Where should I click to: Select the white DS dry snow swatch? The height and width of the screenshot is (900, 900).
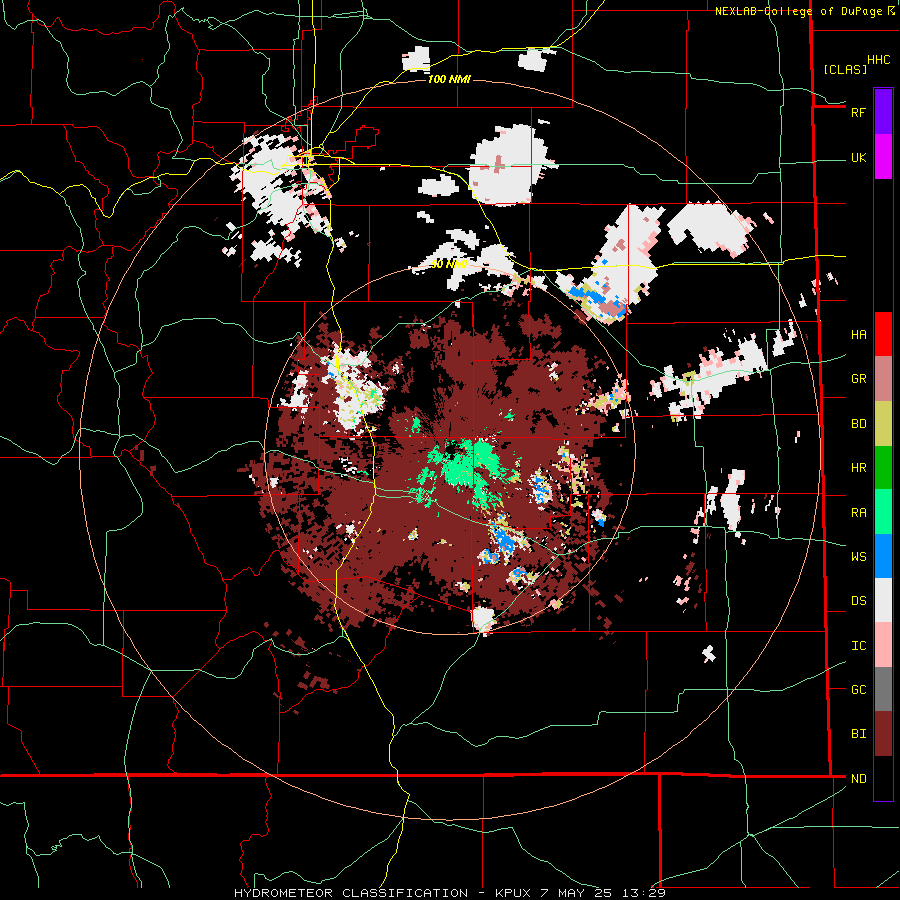[883, 600]
